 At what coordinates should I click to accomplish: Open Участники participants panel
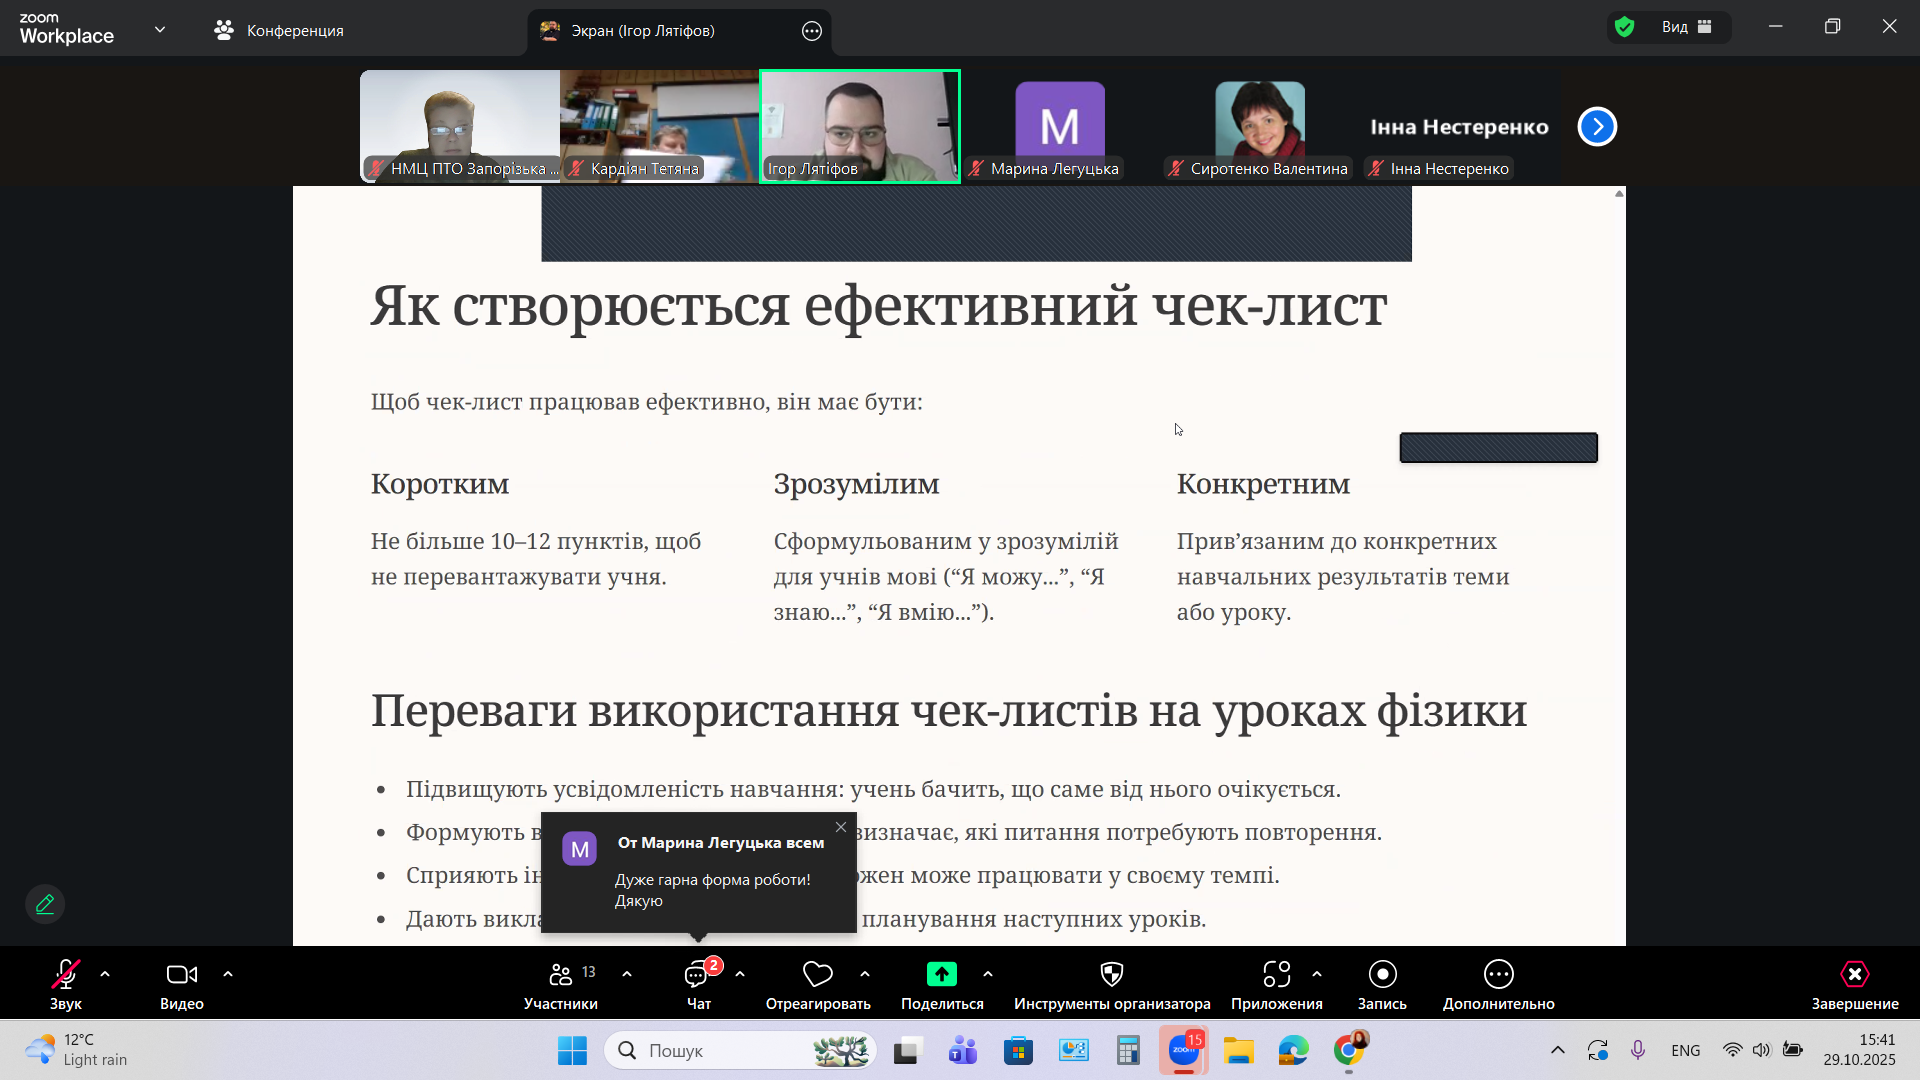(561, 975)
